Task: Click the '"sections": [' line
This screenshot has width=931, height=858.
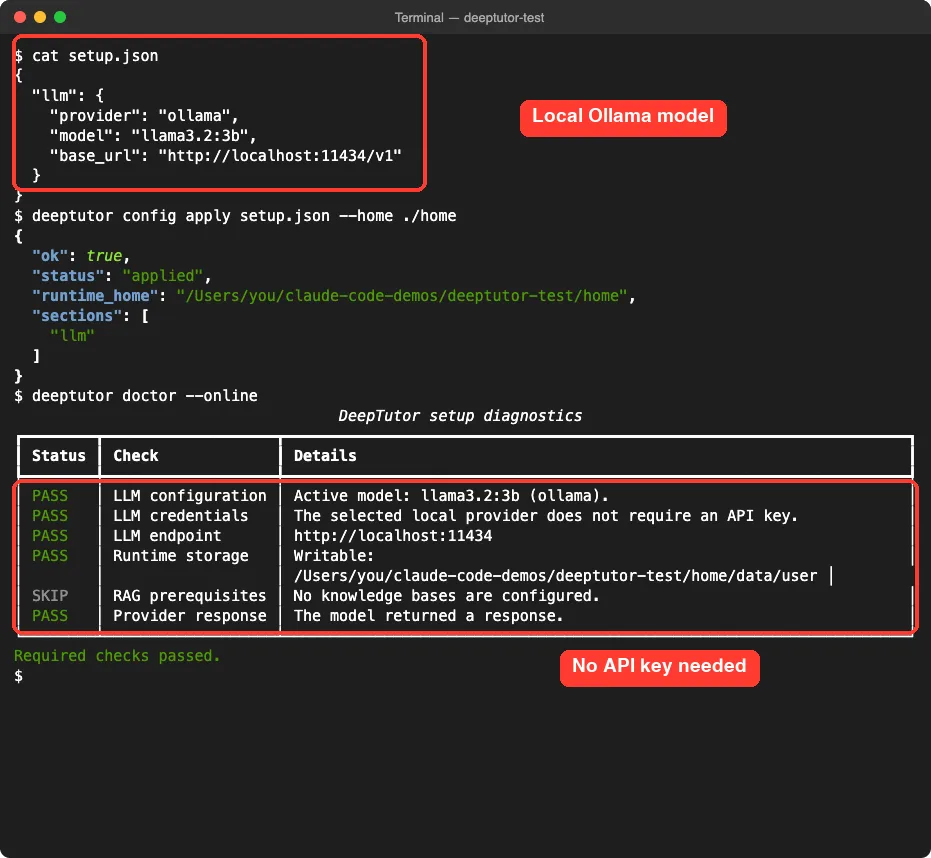Action: (90, 316)
